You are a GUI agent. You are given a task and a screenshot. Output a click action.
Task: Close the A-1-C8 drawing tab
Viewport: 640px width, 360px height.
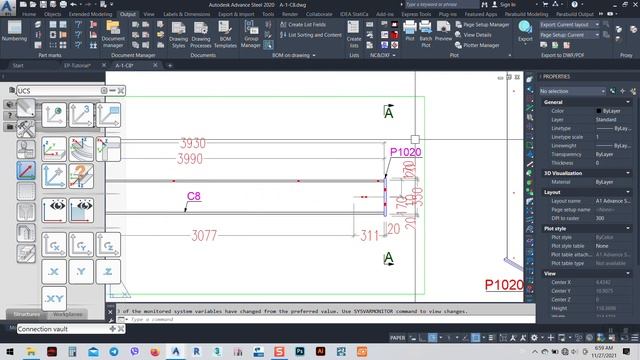[155, 65]
